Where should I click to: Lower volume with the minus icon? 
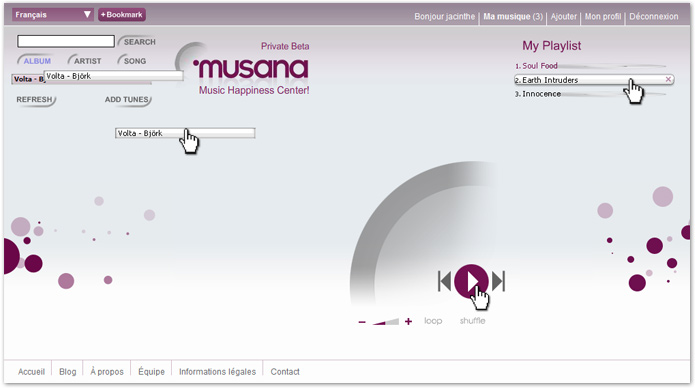[362, 322]
